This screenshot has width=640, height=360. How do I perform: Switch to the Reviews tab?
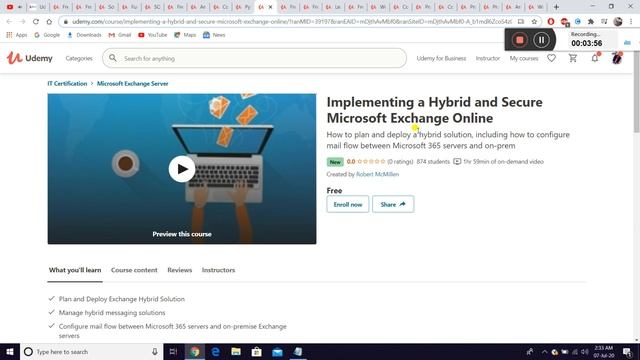coord(180,270)
